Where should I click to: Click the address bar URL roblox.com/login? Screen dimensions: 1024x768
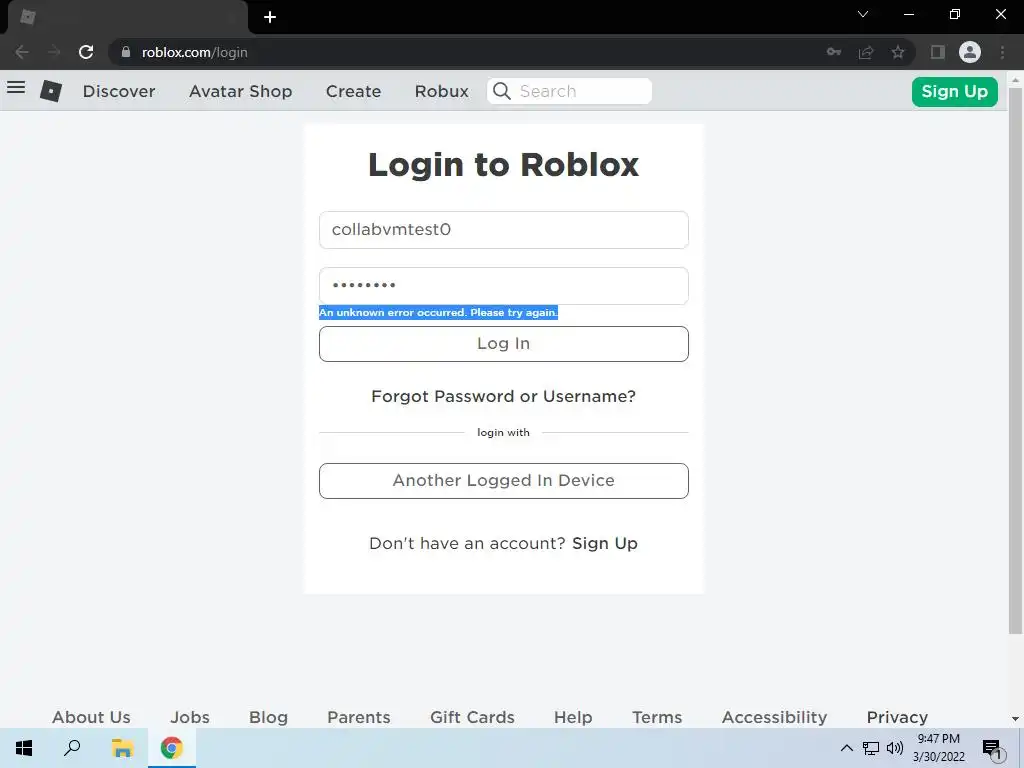click(x=195, y=52)
